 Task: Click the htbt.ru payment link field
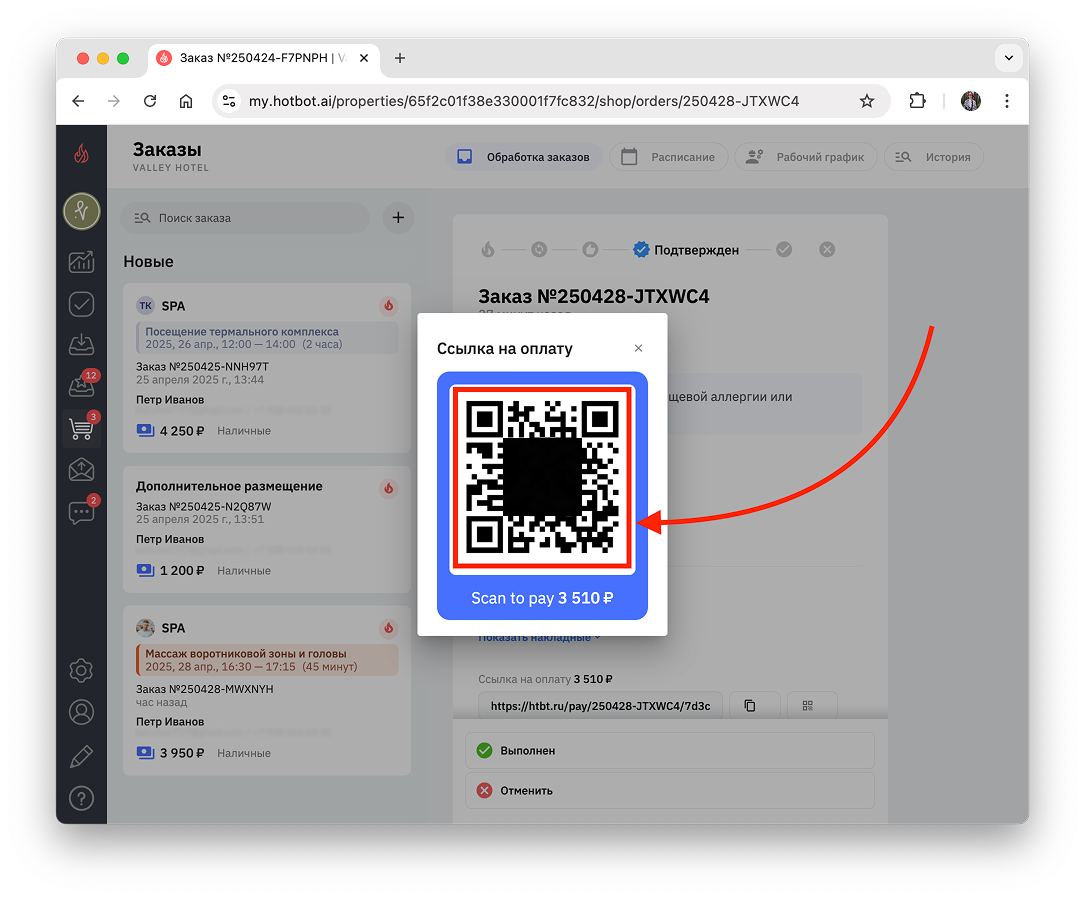(600, 706)
